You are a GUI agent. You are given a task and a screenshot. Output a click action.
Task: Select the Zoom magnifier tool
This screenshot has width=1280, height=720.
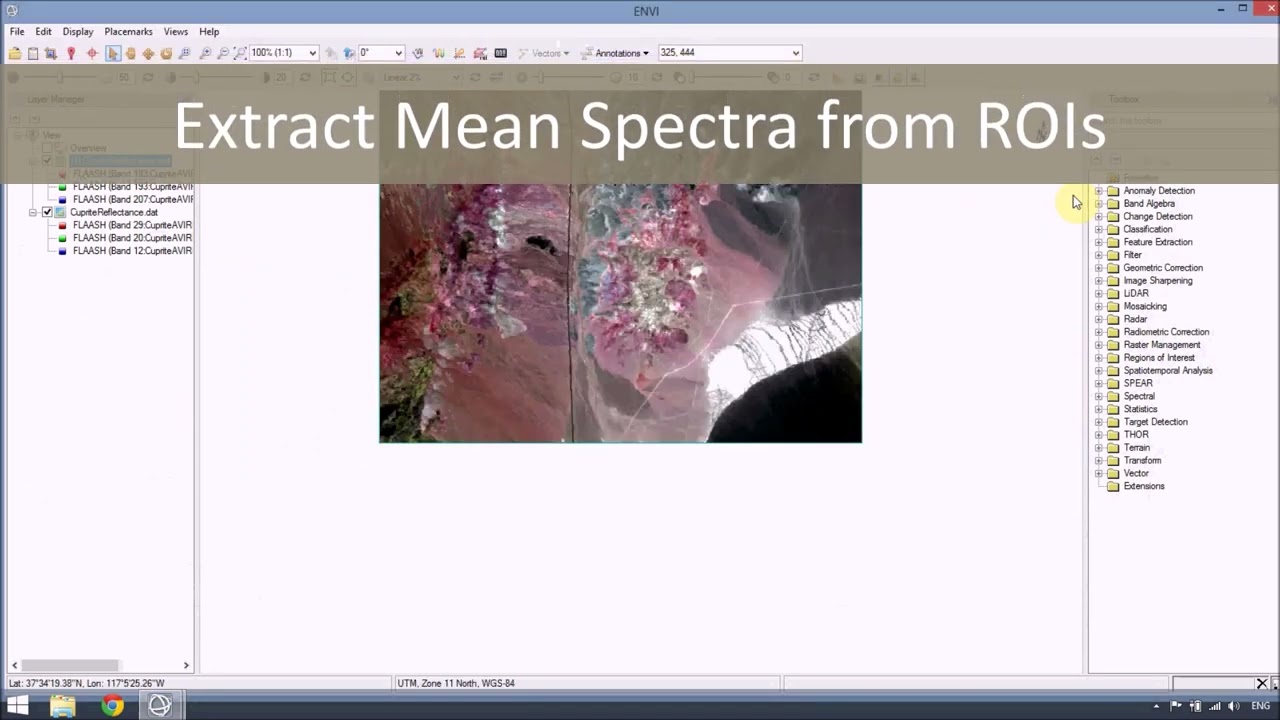pos(184,53)
